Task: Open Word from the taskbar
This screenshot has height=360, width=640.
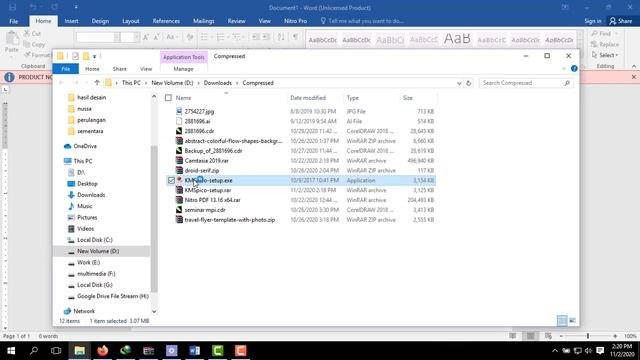Action: point(195,351)
